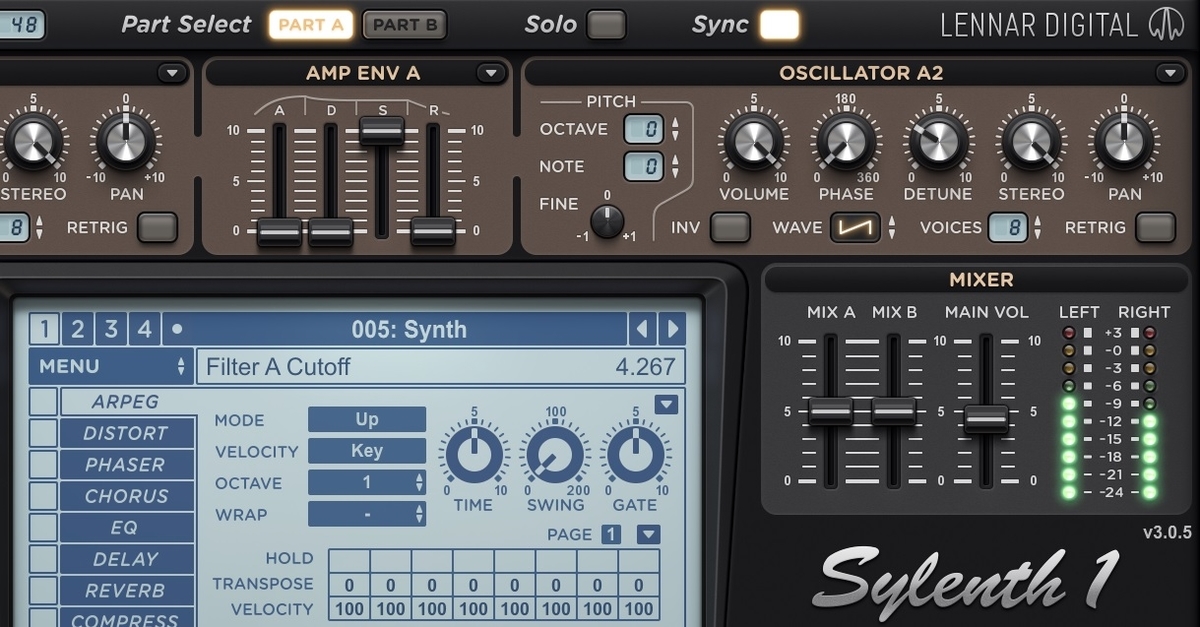
Task: Enable the ARPEG effect checkbox
Action: click(43, 401)
